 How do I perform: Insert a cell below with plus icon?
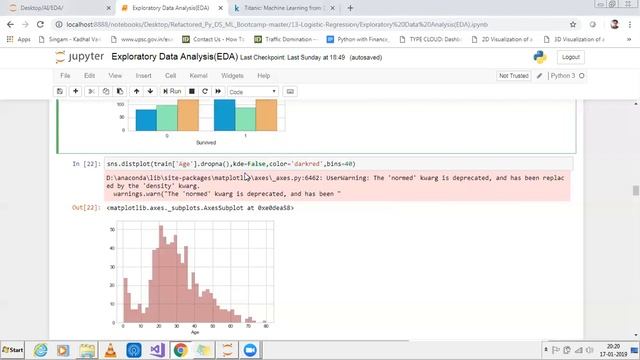[76, 91]
